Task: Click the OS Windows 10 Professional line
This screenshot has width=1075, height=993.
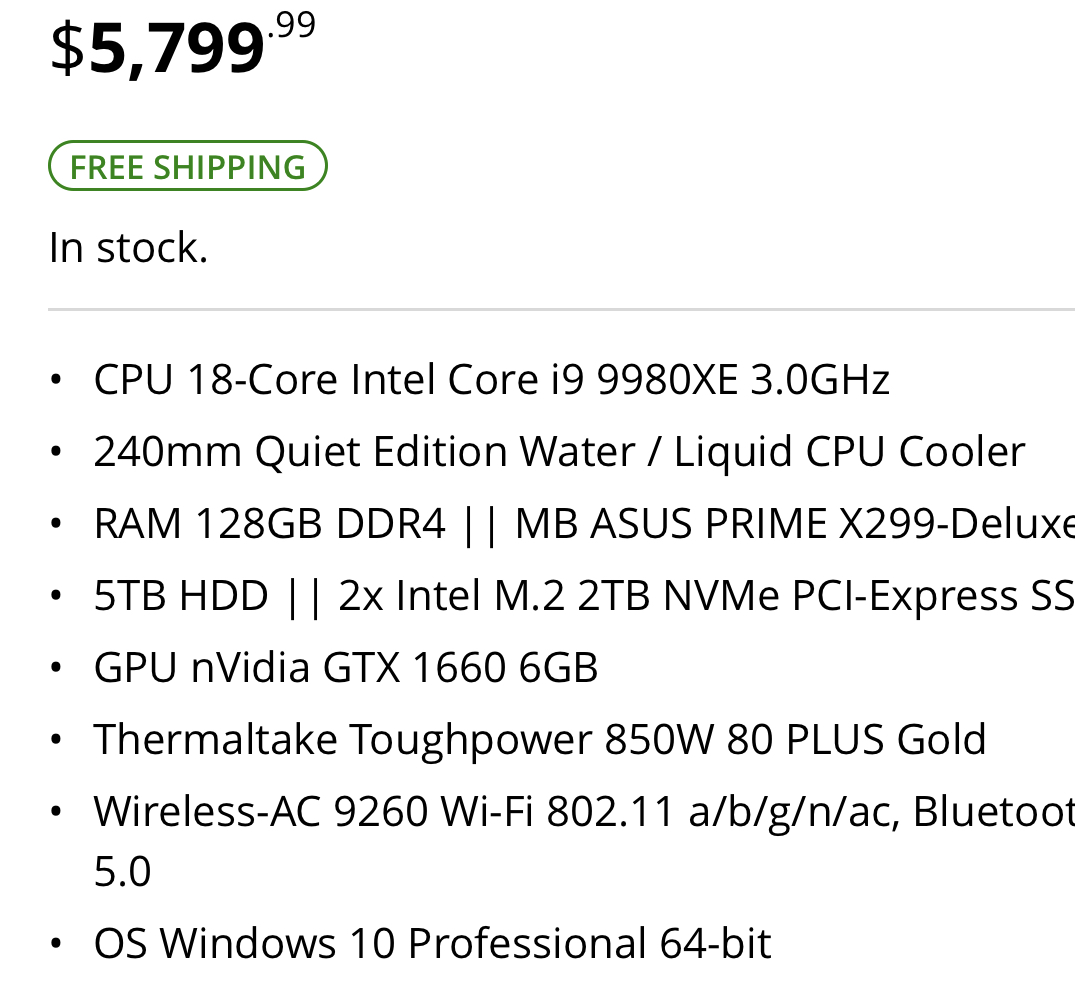Action: pyautogui.click(x=433, y=943)
